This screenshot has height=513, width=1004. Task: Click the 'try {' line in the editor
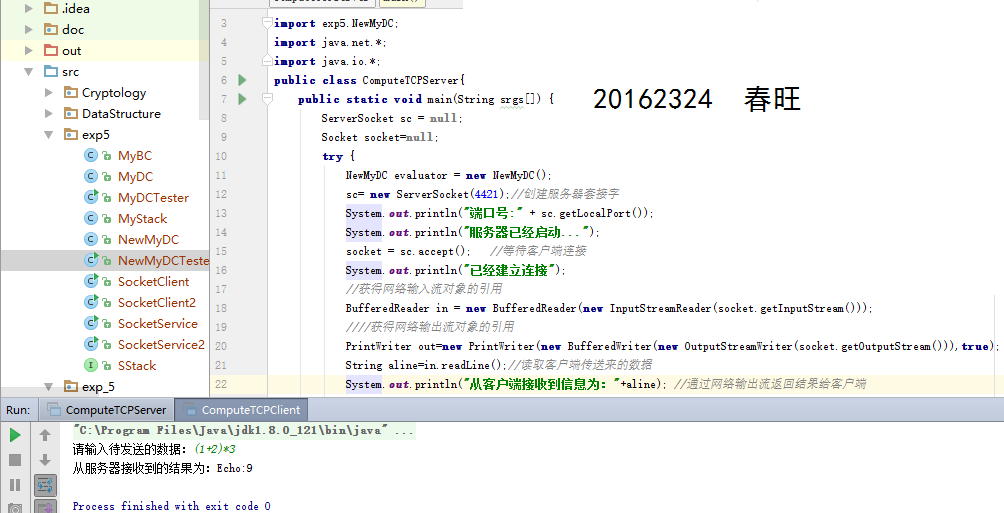coord(338,156)
